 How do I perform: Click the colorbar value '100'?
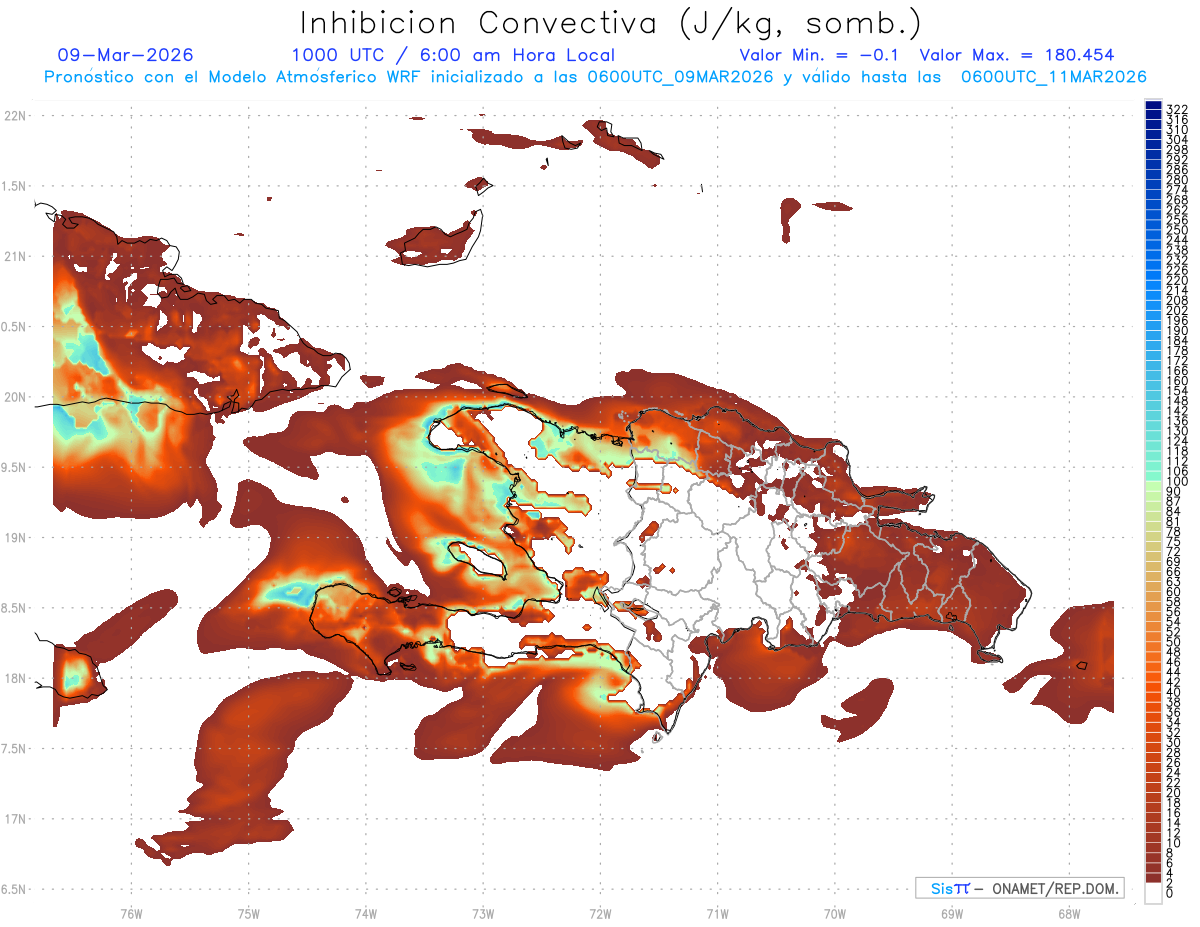coord(1177,482)
